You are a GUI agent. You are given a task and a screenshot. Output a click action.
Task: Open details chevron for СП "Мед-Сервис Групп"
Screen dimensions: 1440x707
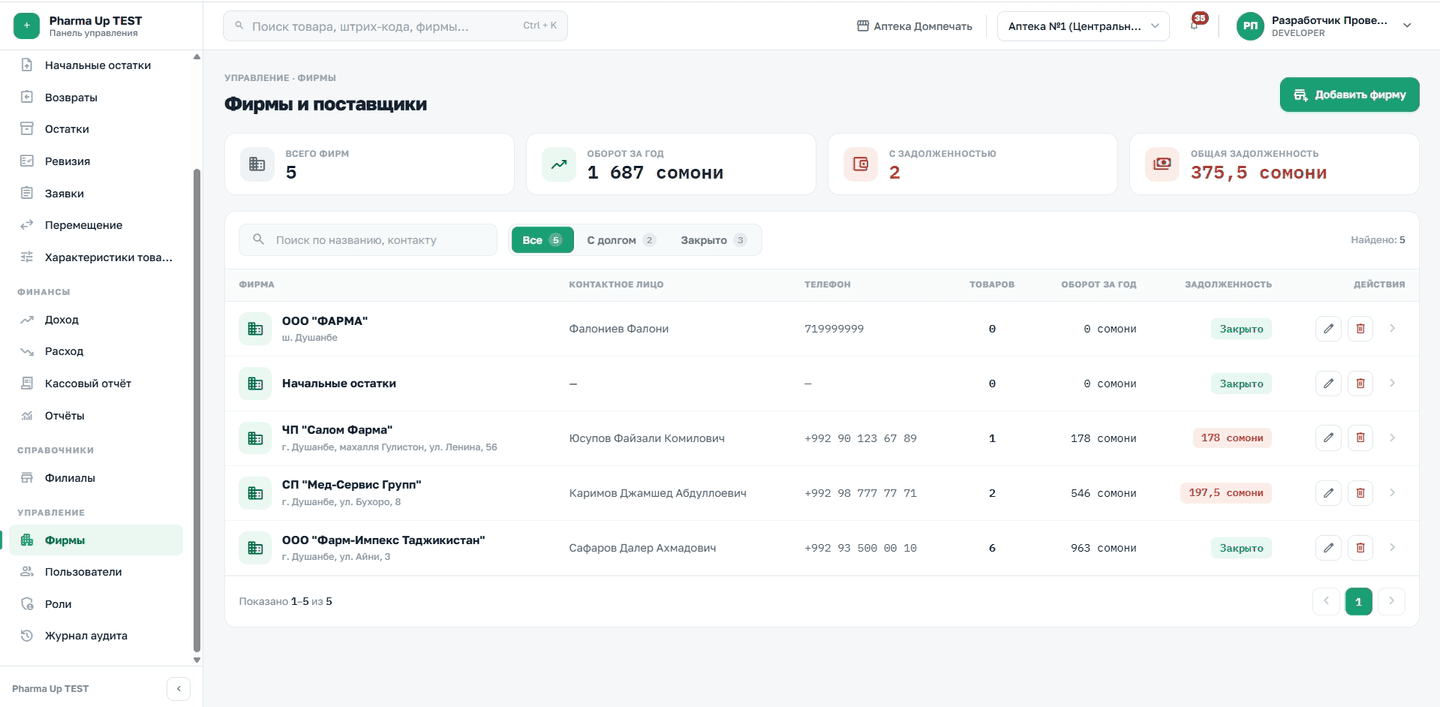(1392, 492)
